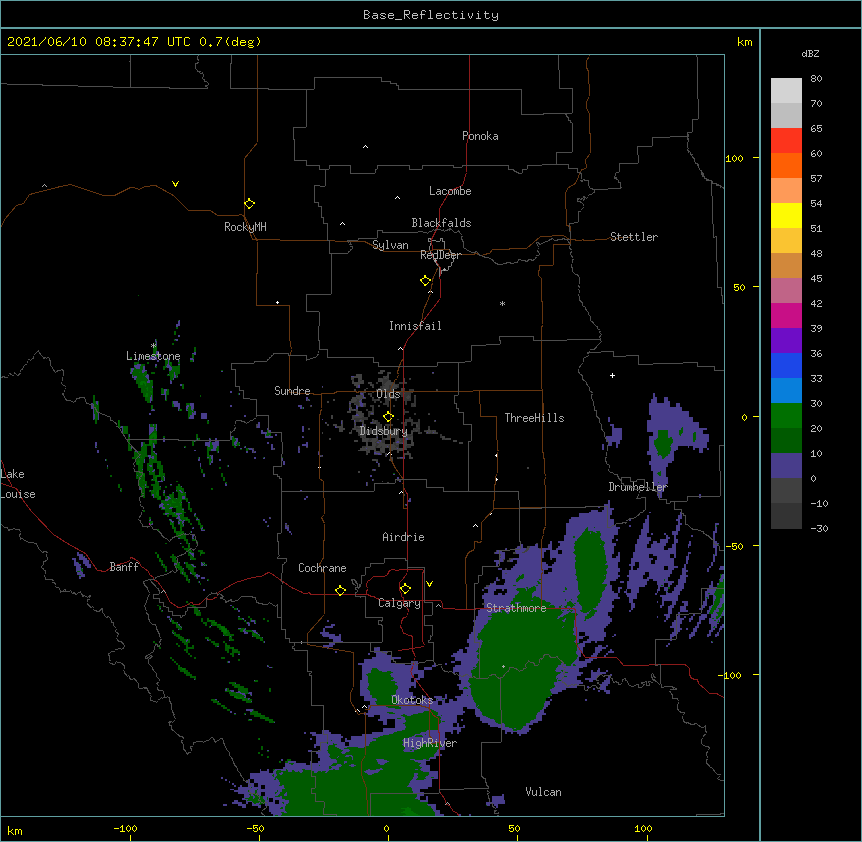
Task: Click the dBZ legend heading
Action: point(810,54)
